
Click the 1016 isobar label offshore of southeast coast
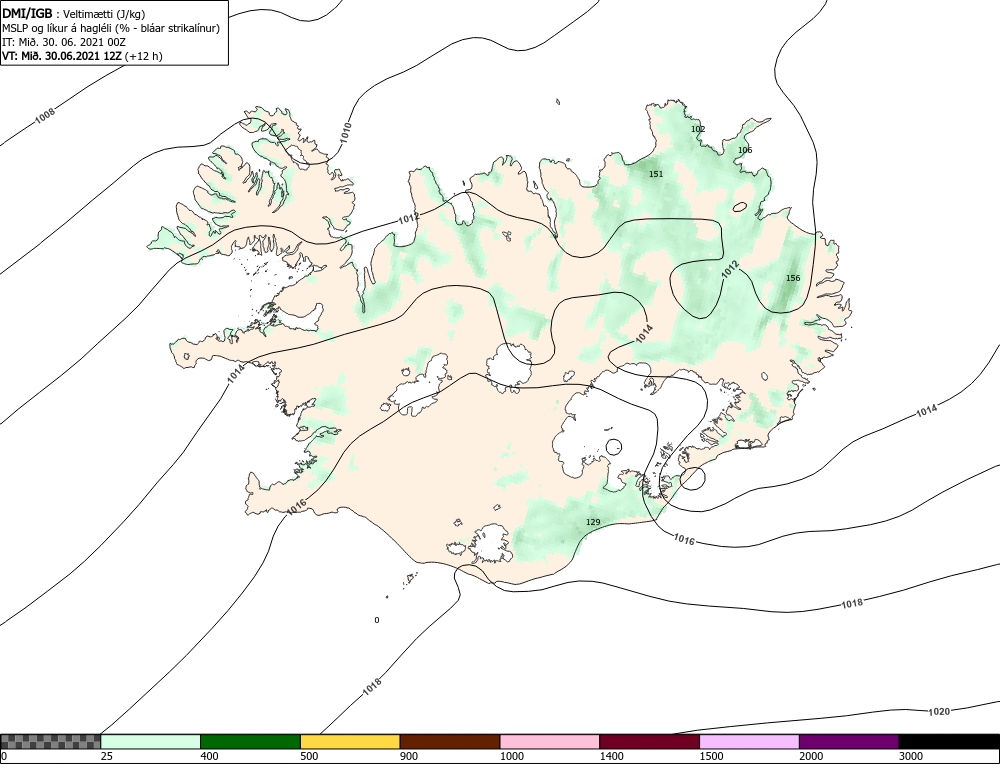pyautogui.click(x=684, y=540)
